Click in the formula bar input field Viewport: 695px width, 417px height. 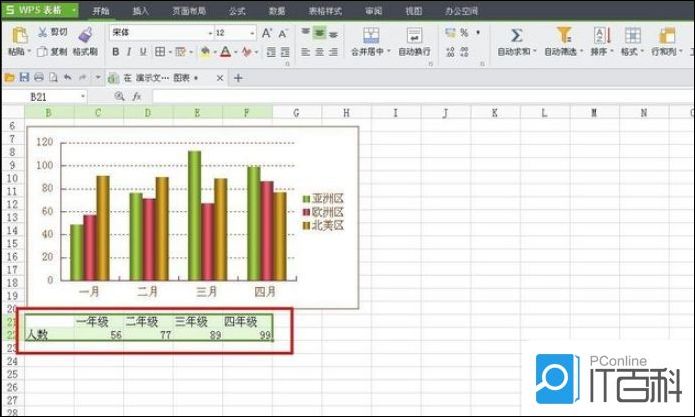click(423, 96)
